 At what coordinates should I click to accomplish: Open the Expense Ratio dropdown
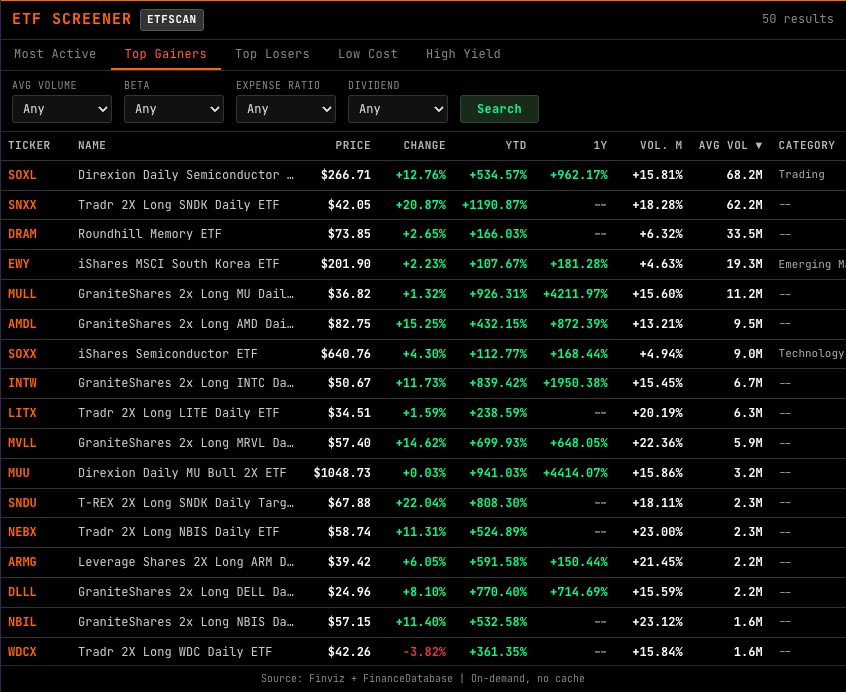point(286,109)
